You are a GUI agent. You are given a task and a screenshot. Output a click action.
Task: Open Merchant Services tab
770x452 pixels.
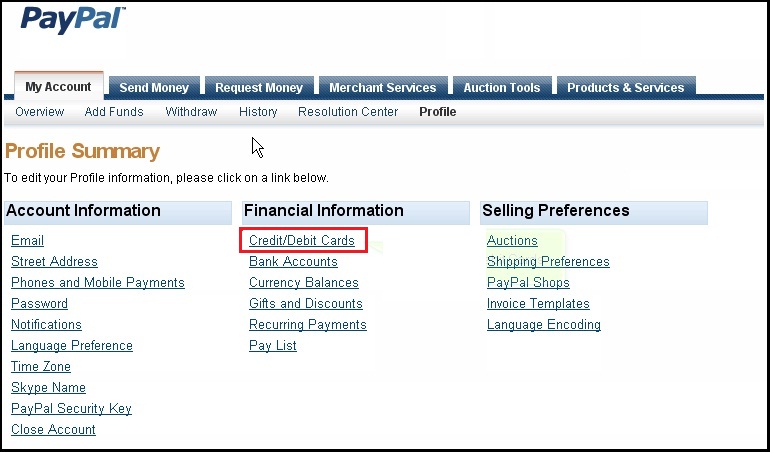pyautogui.click(x=383, y=87)
